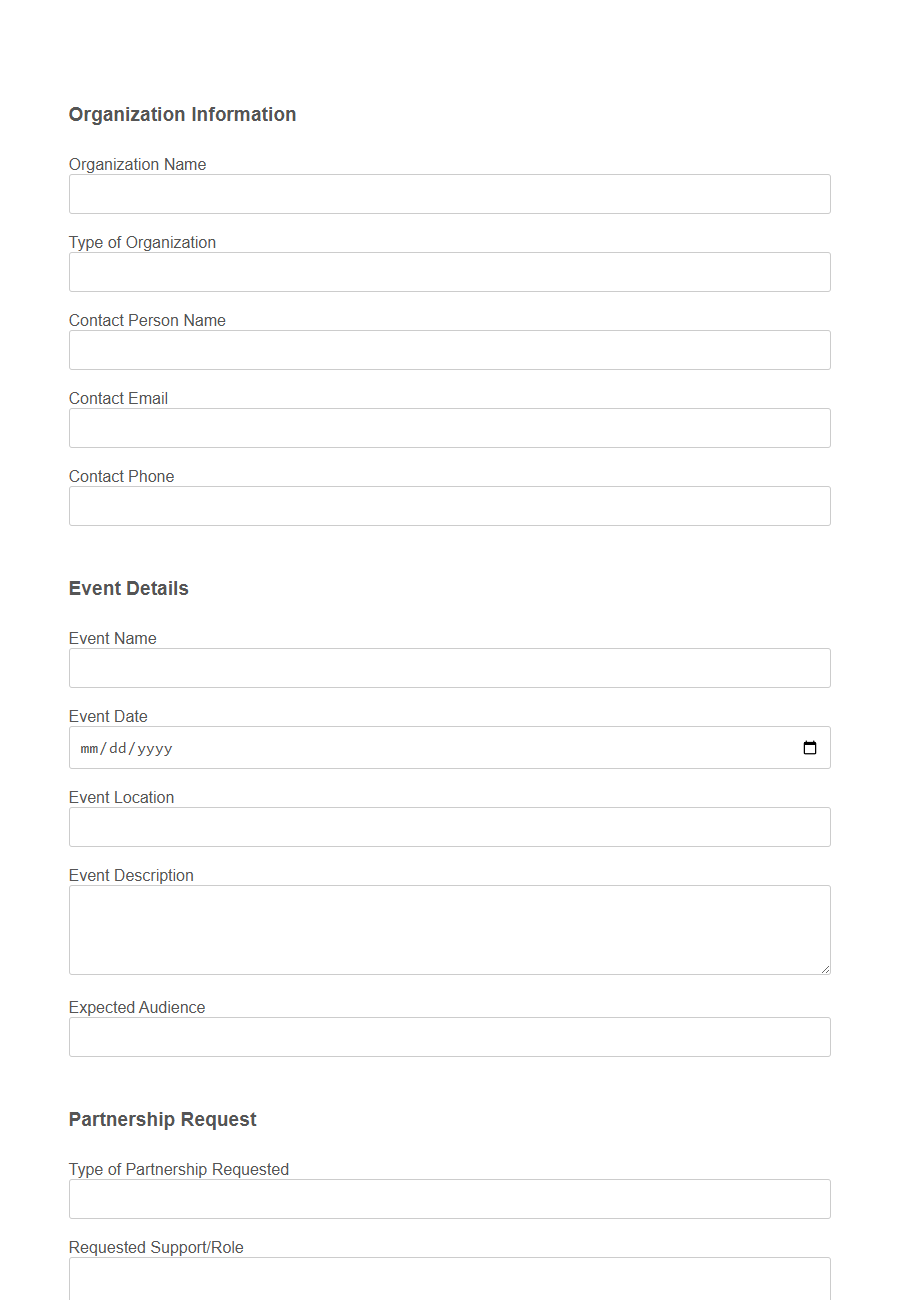Select the mm segment of Event Date
900x1300 pixels.
click(89, 747)
